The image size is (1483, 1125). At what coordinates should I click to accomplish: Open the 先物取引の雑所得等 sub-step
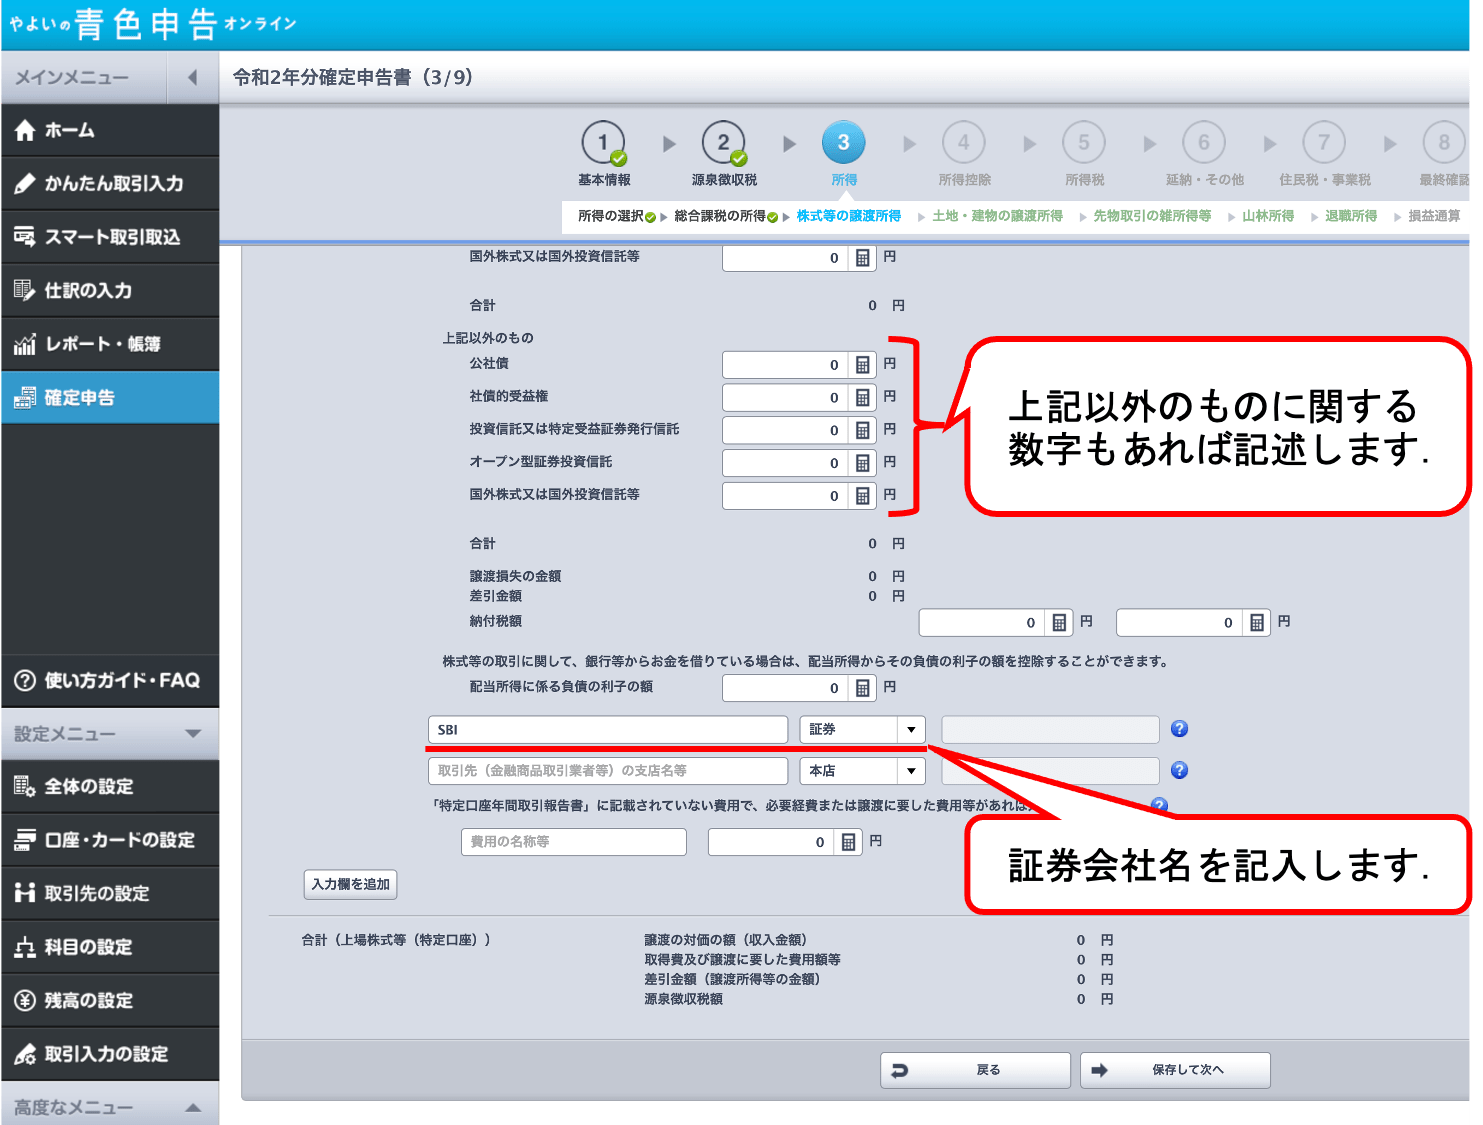pyautogui.click(x=1152, y=216)
